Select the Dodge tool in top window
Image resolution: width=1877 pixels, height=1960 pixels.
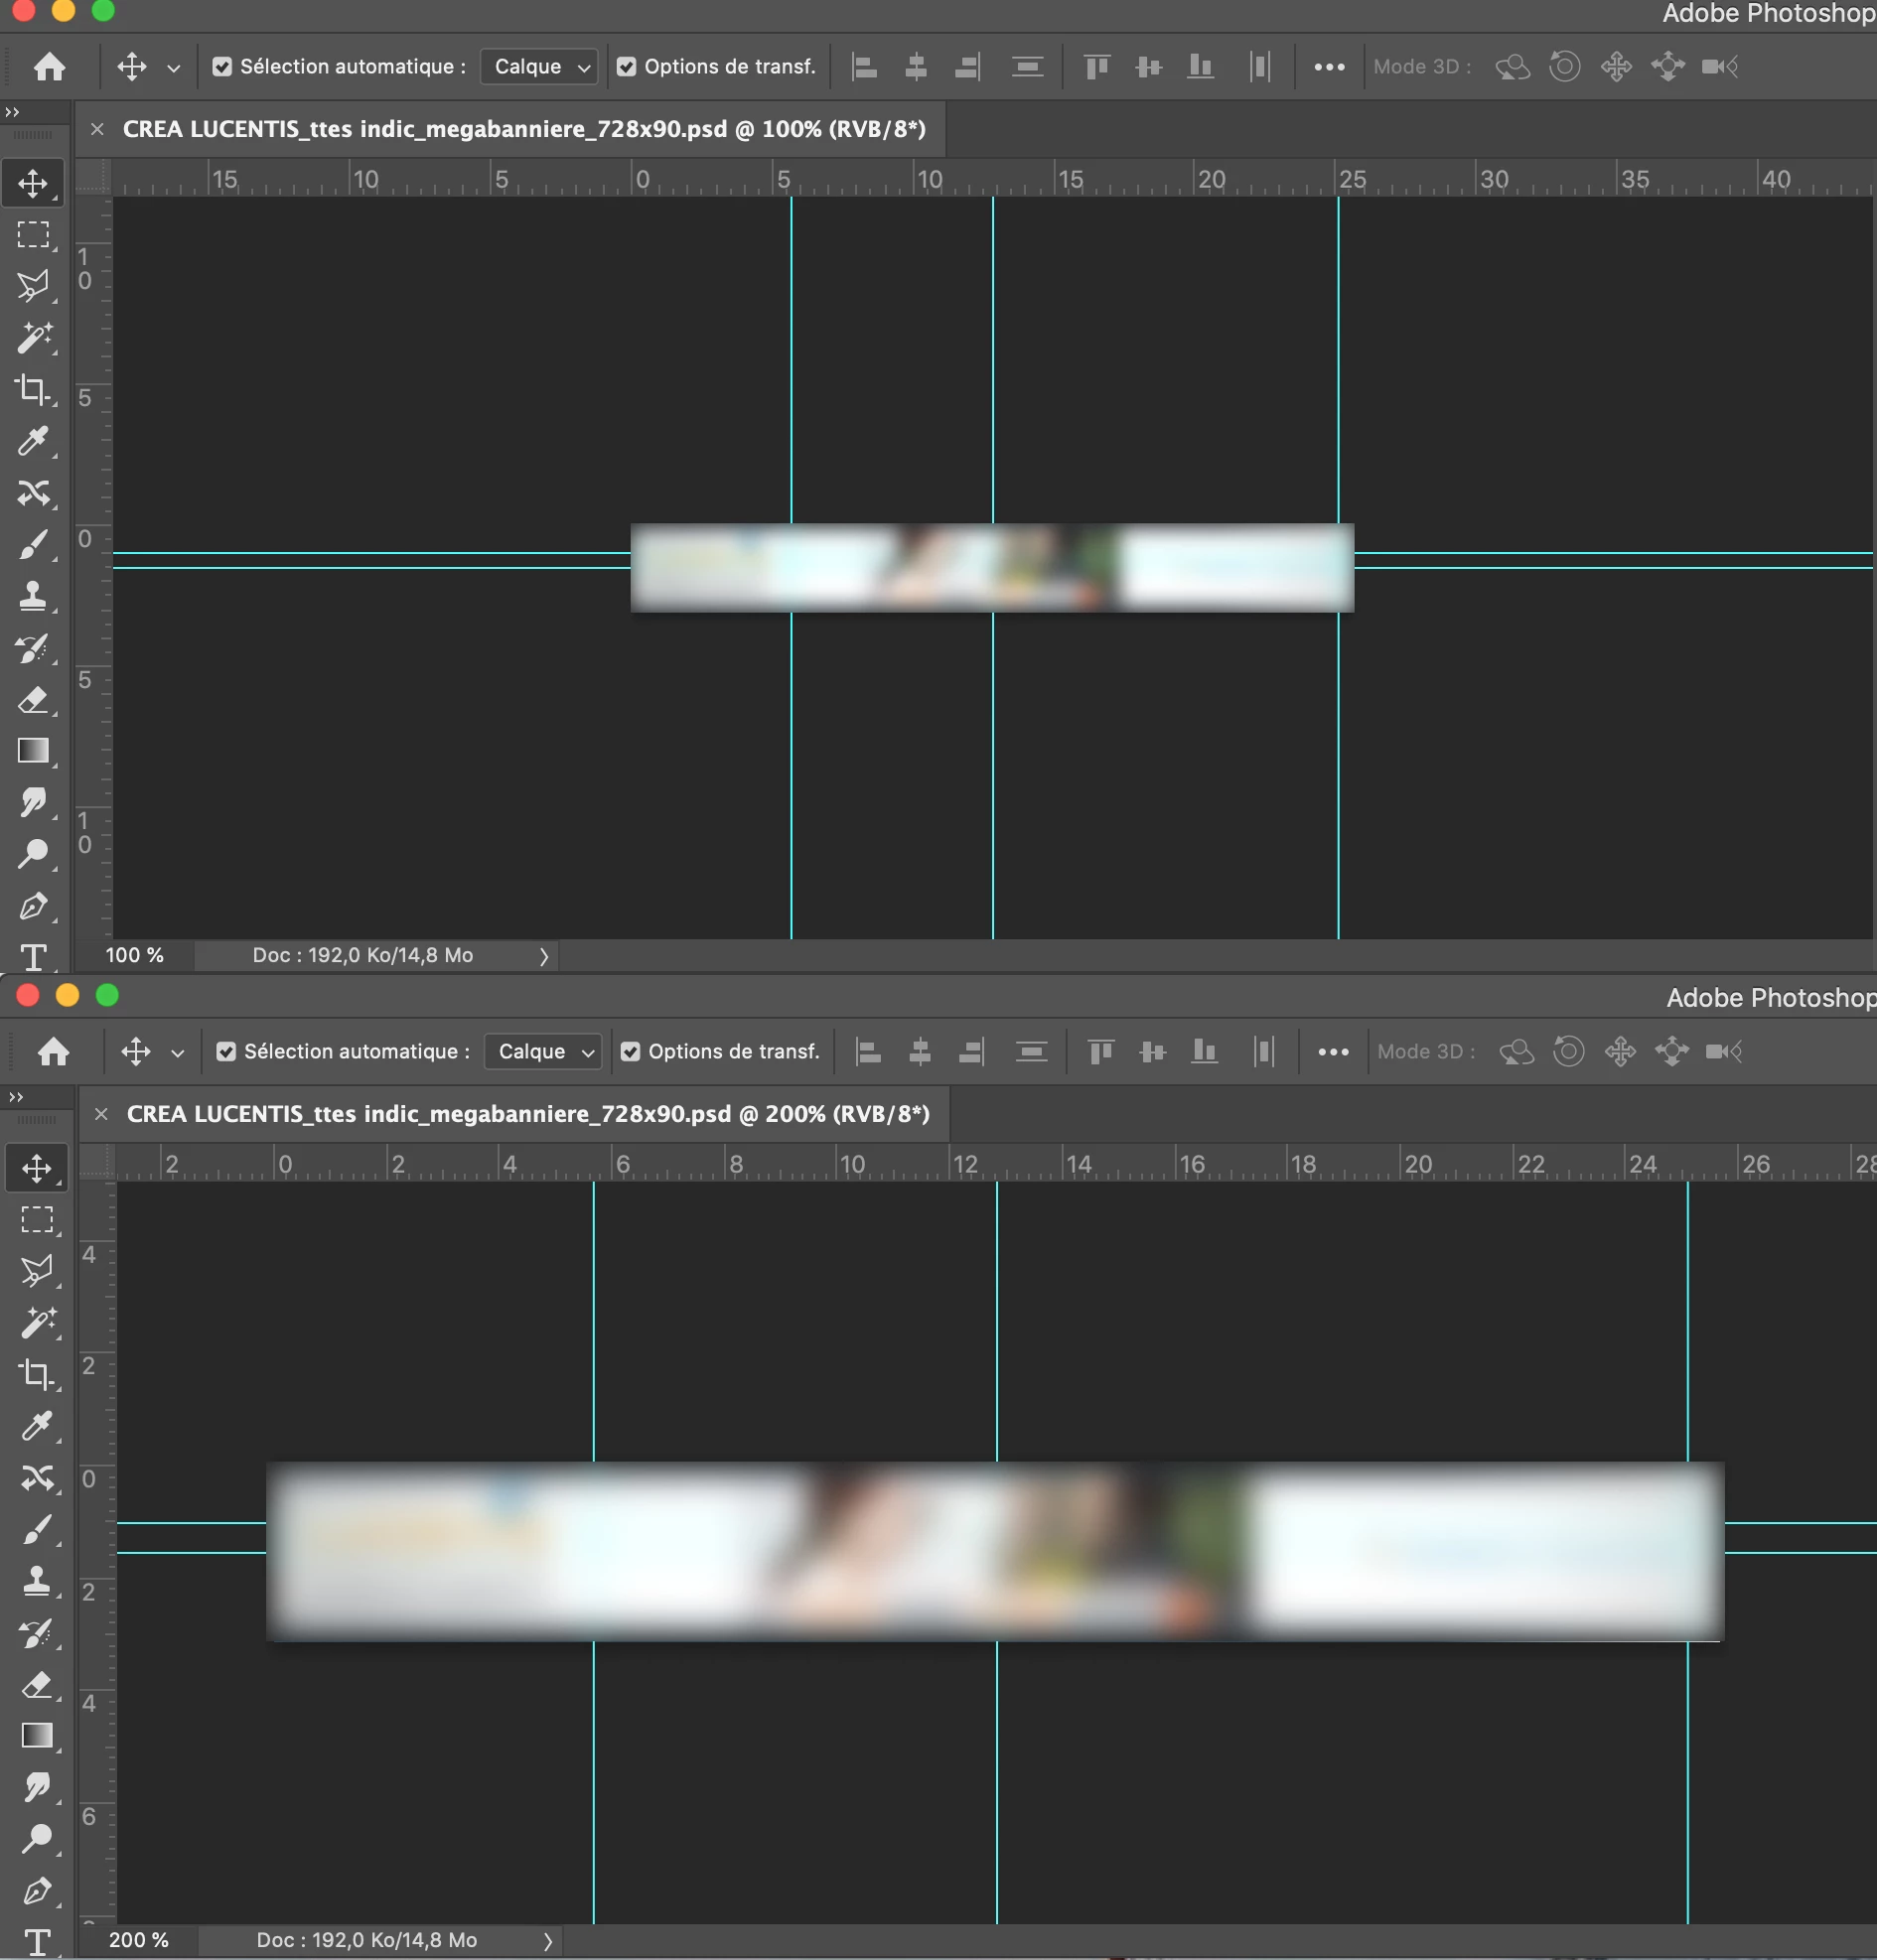click(33, 854)
